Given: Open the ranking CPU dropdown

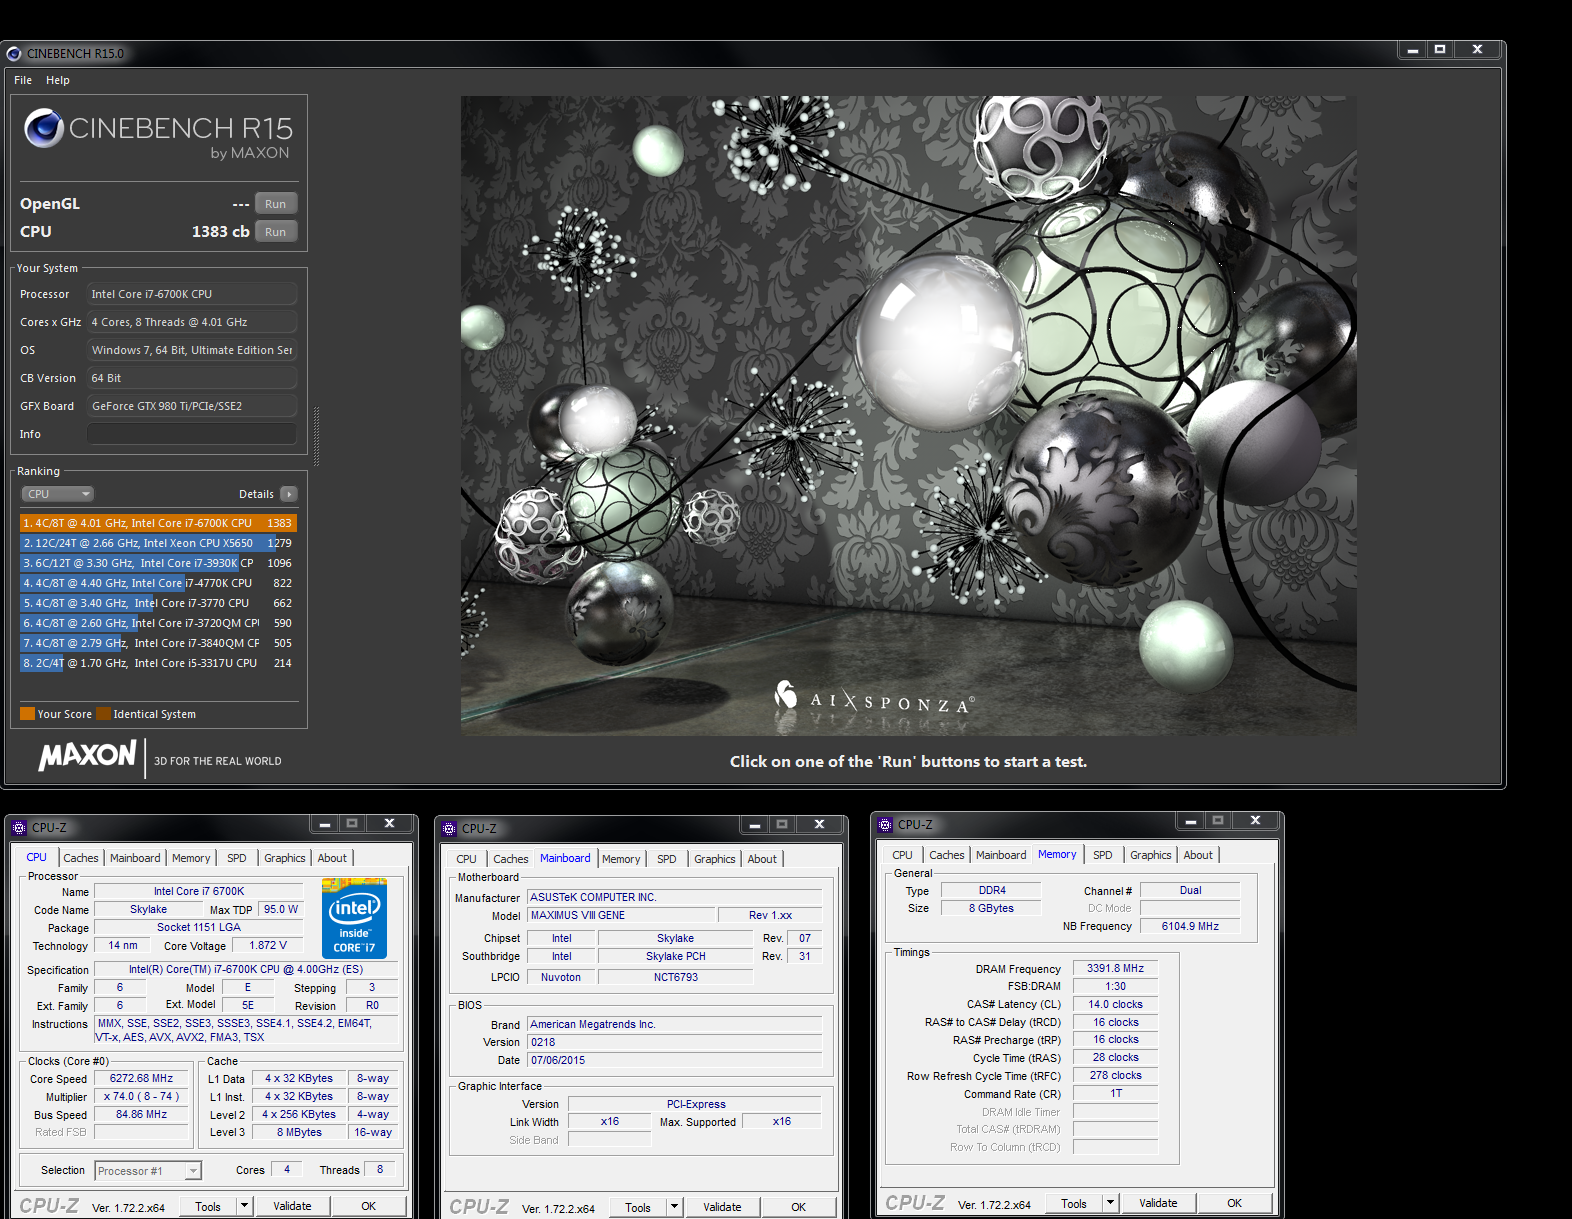Looking at the screenshot, I should point(58,494).
